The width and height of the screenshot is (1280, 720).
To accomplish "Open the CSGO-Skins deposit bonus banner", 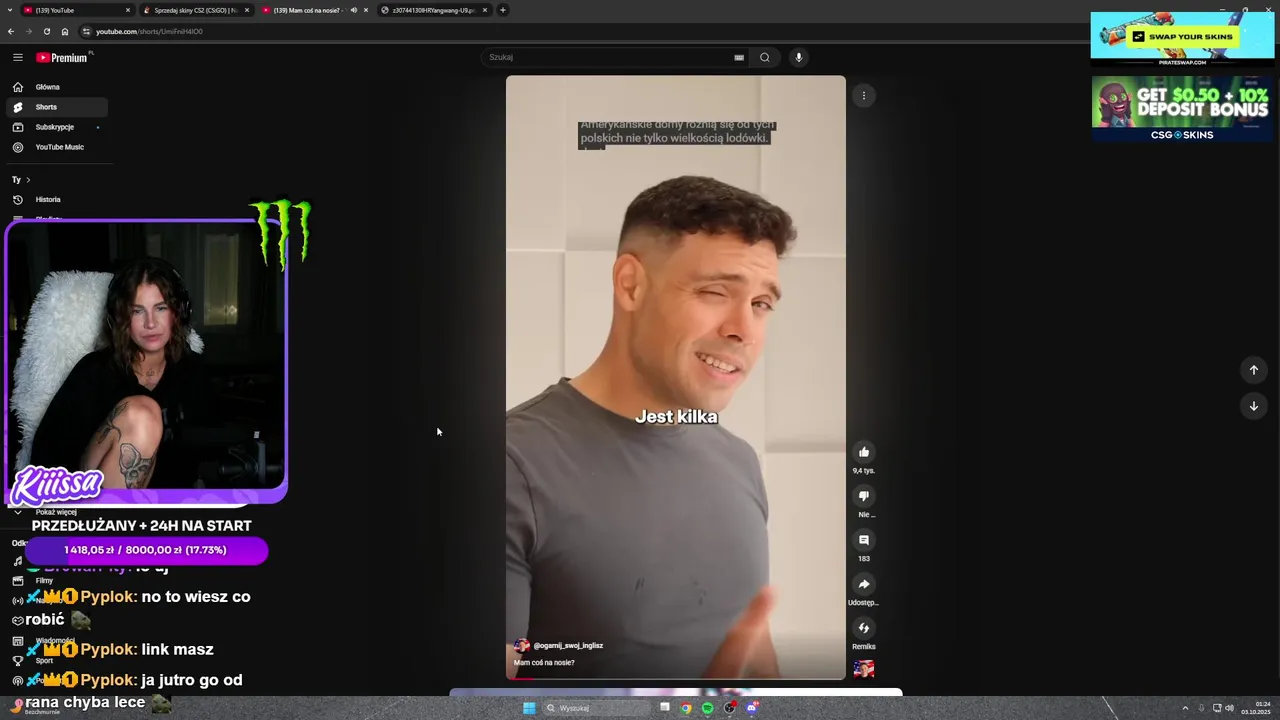I will 1182,108.
